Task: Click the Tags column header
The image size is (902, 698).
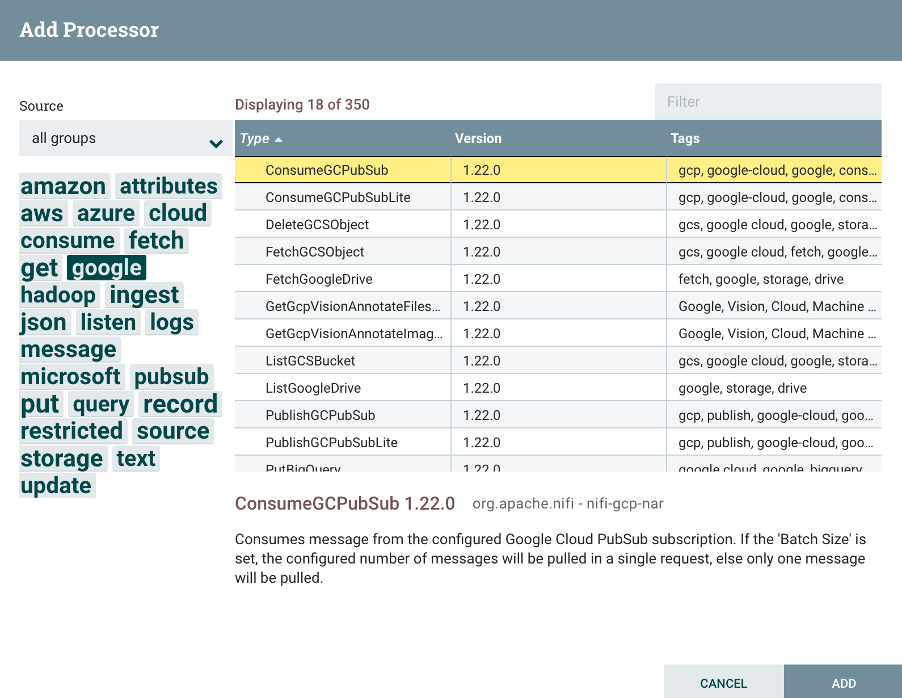Action: pos(685,139)
